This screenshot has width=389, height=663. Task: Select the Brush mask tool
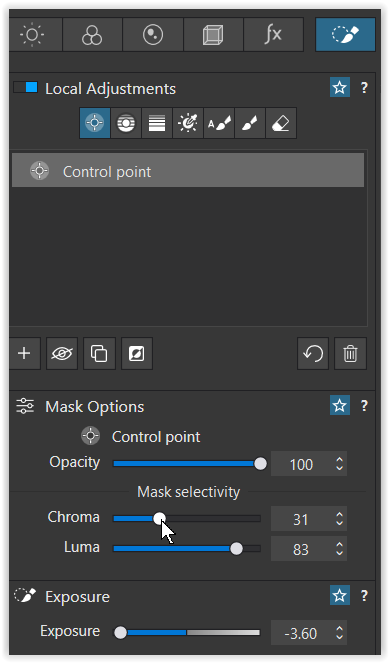250,123
